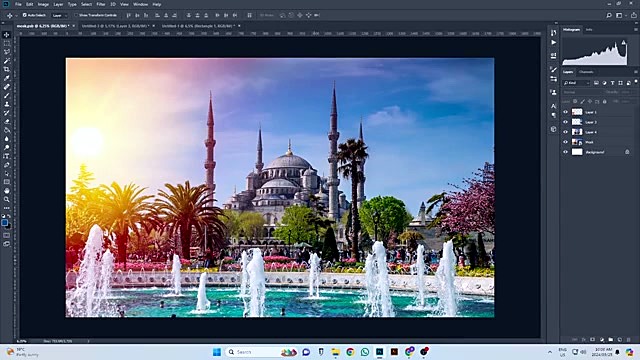Select the Clone Stamp tool
The height and width of the screenshot is (360, 640).
pyautogui.click(x=7, y=104)
